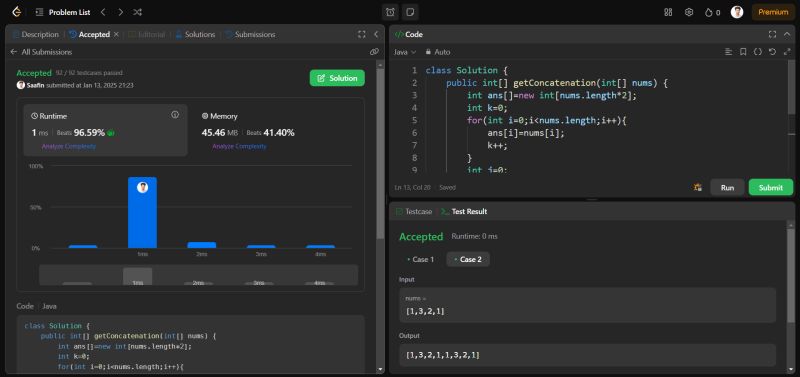800x377 pixels.
Task: Open the user profile avatar
Action: (x=737, y=12)
